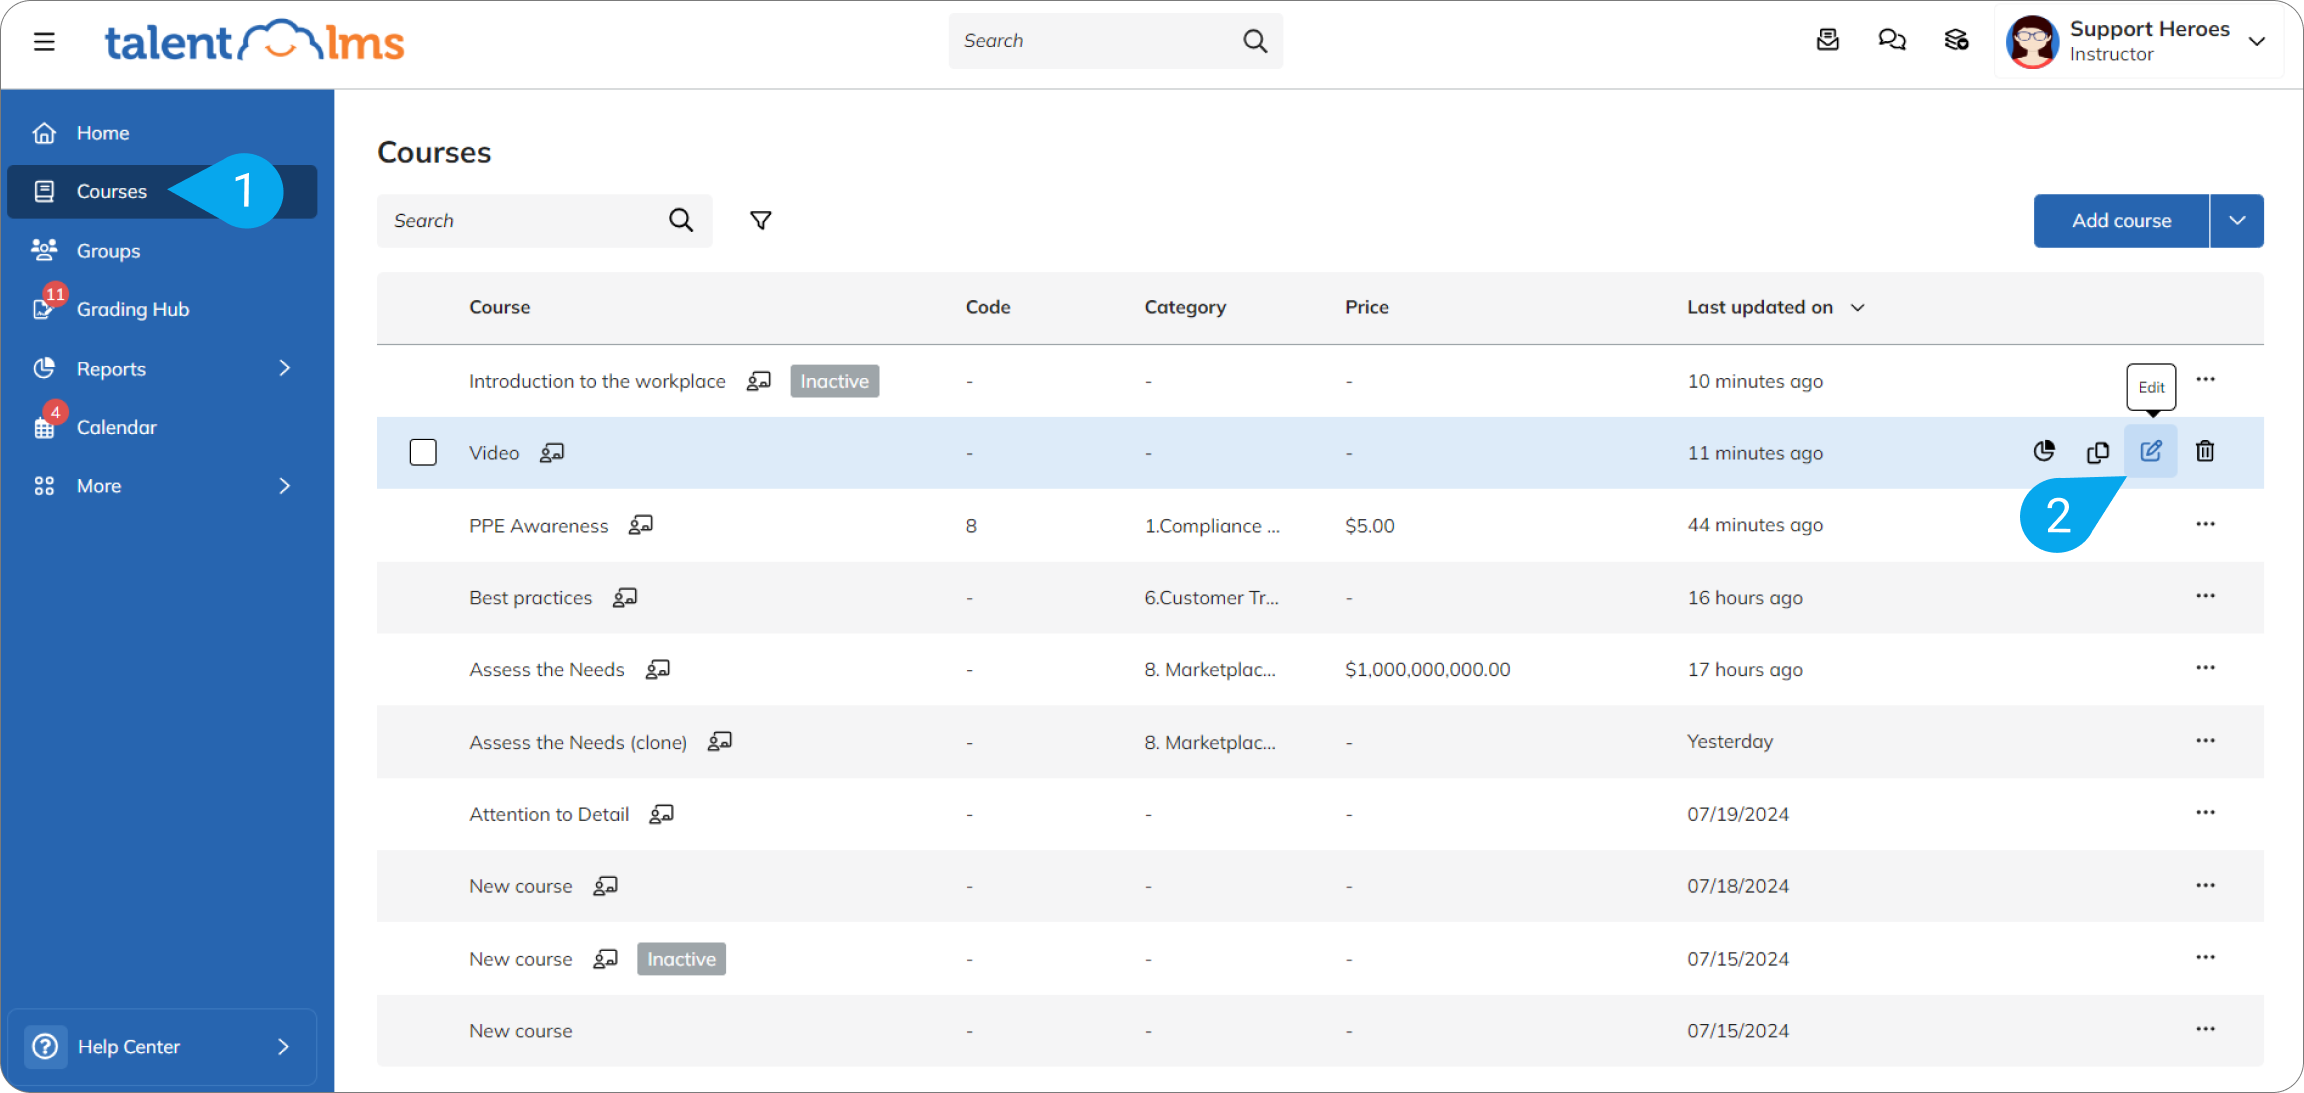Open discussions chat bubbles icon

click(x=1891, y=40)
